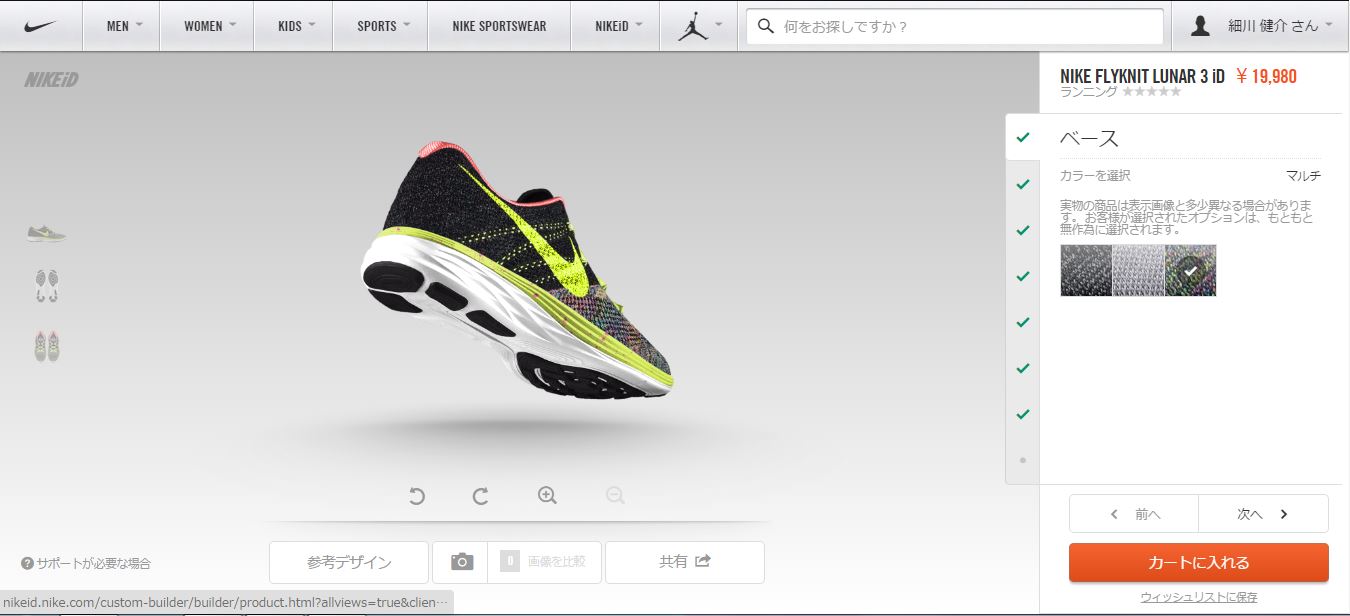Select the side view shoe thumbnail
The image size is (1350, 616).
point(46,233)
